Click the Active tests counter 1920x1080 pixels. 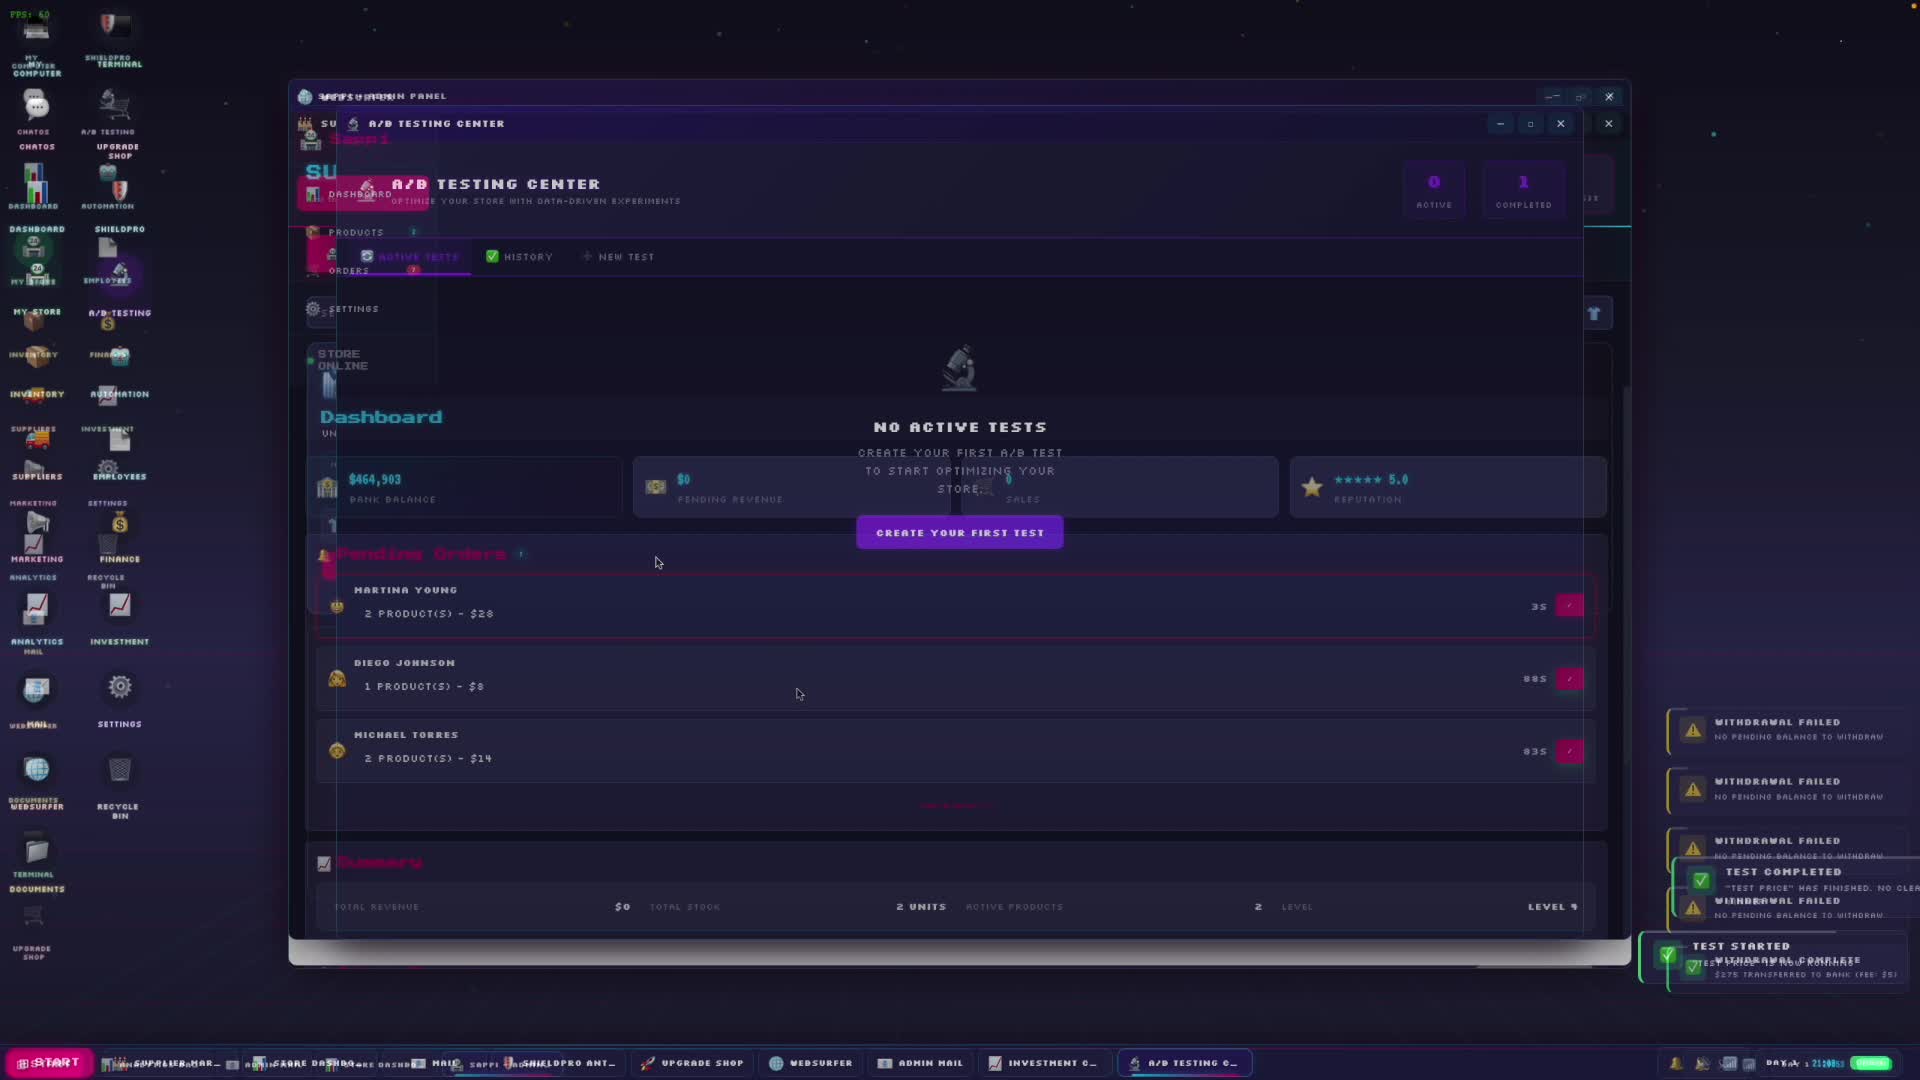click(1434, 190)
